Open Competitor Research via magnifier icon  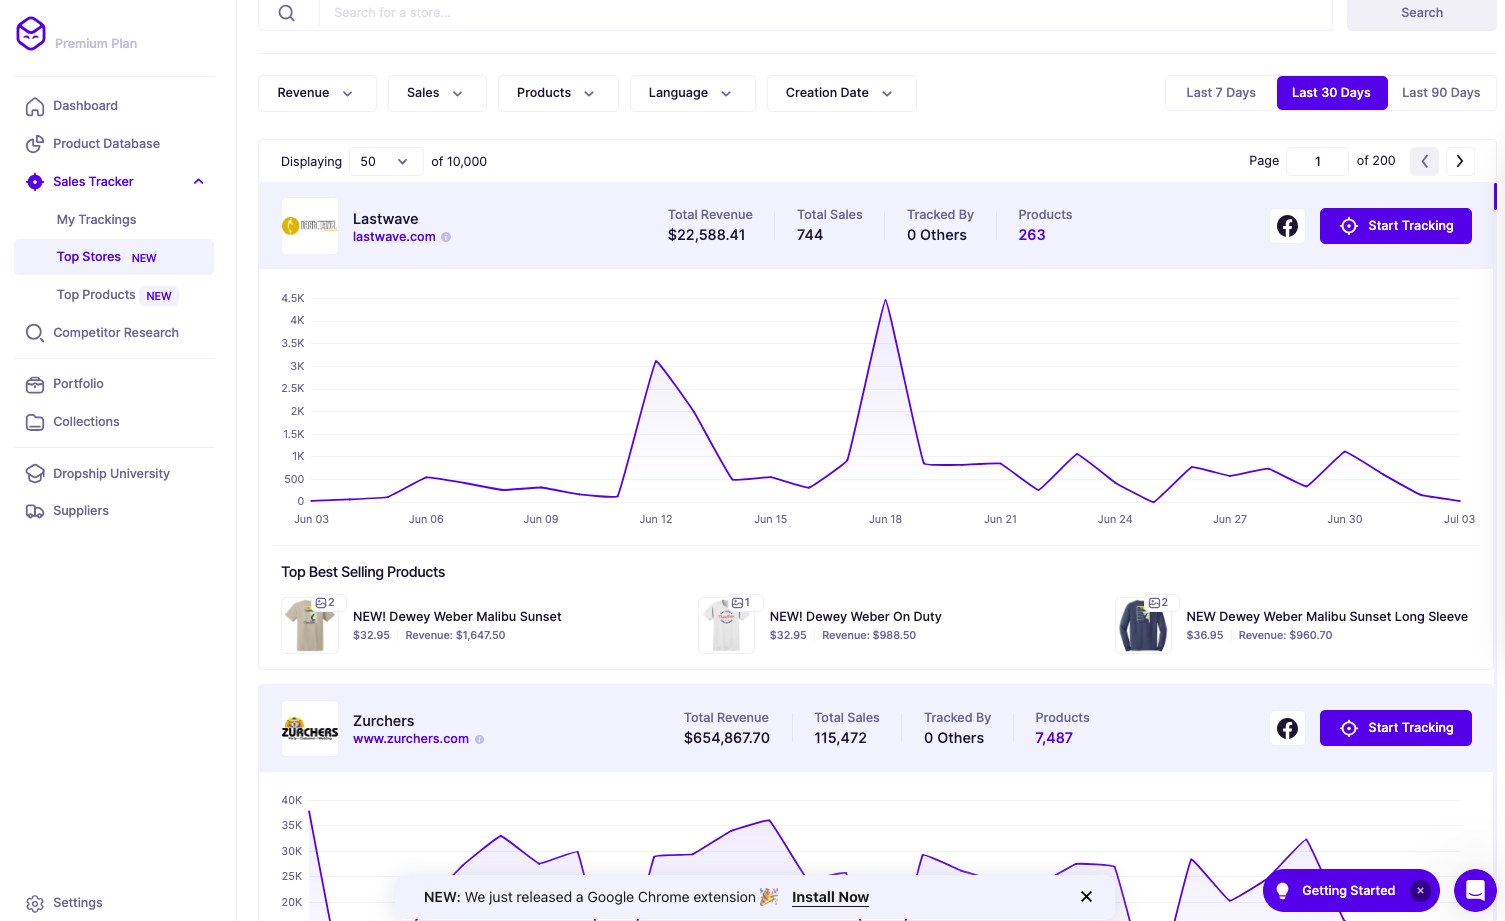[35, 332]
